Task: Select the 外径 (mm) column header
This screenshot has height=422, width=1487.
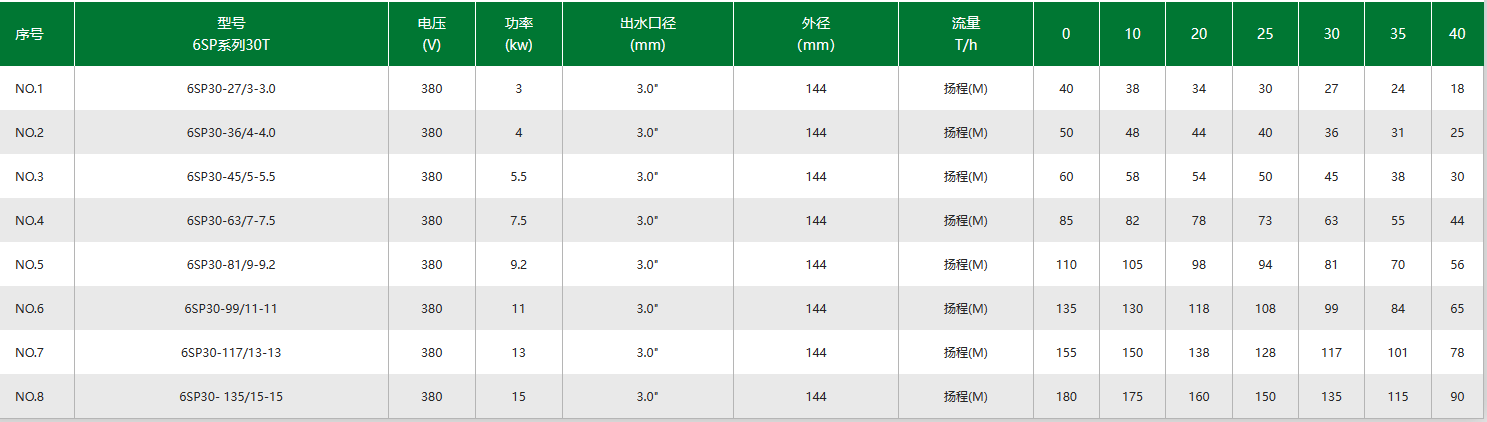Action: [816, 34]
